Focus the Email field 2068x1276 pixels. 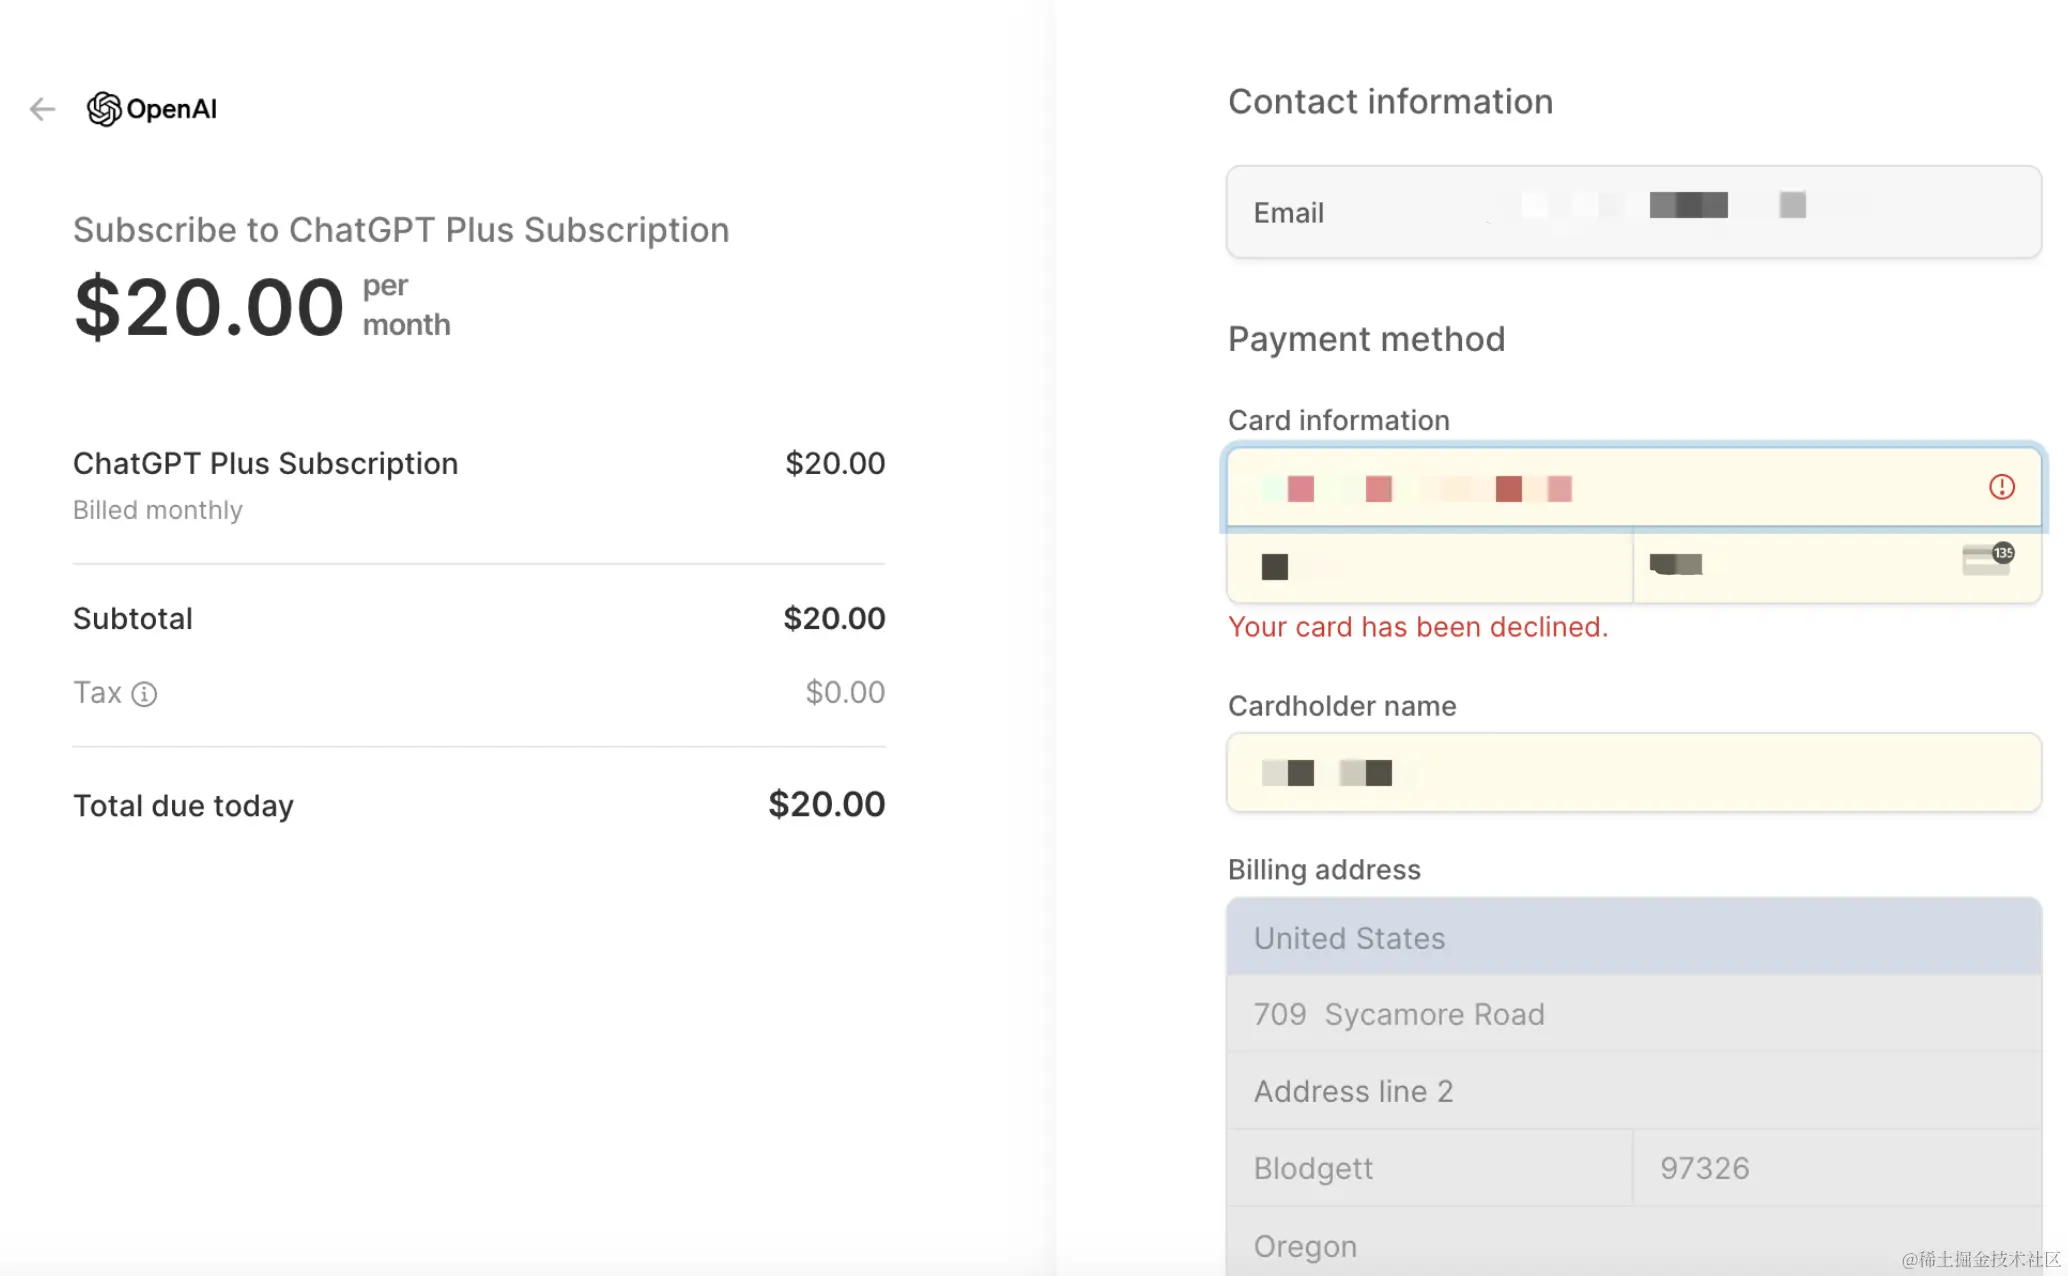point(1634,212)
